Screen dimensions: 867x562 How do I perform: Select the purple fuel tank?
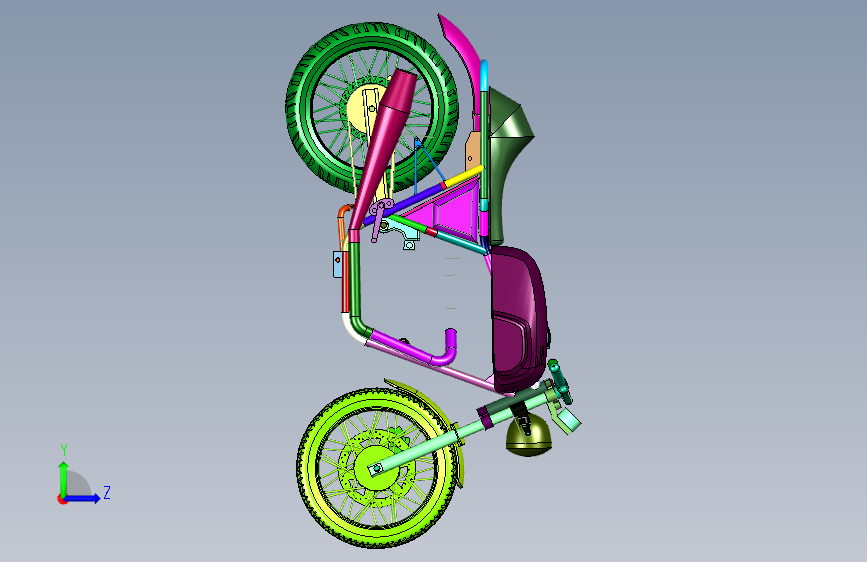tap(519, 318)
